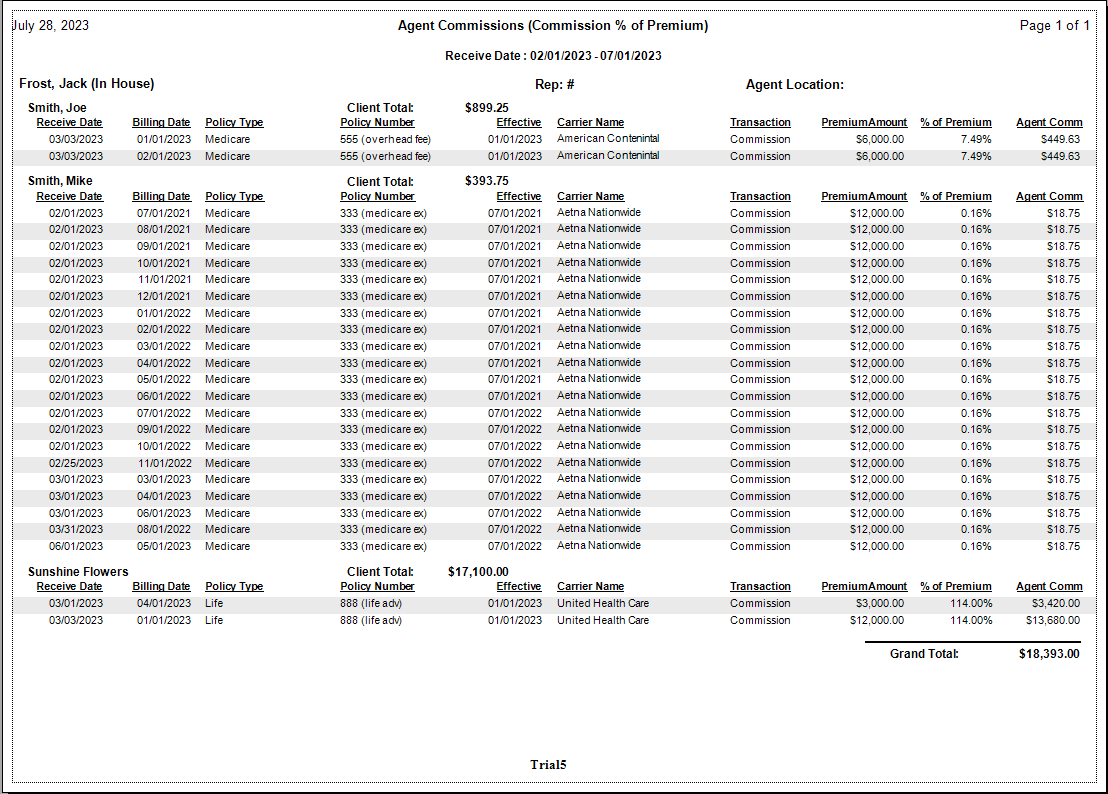Click the % of Premium column header
Image resolution: width=1108 pixels, height=794 pixels.
click(956, 122)
